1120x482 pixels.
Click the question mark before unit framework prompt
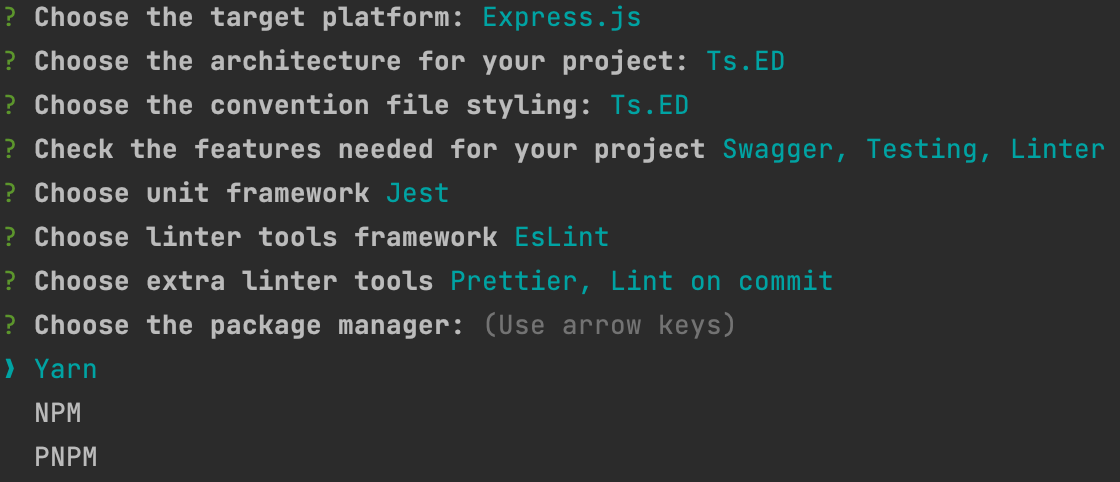[x=9, y=194]
